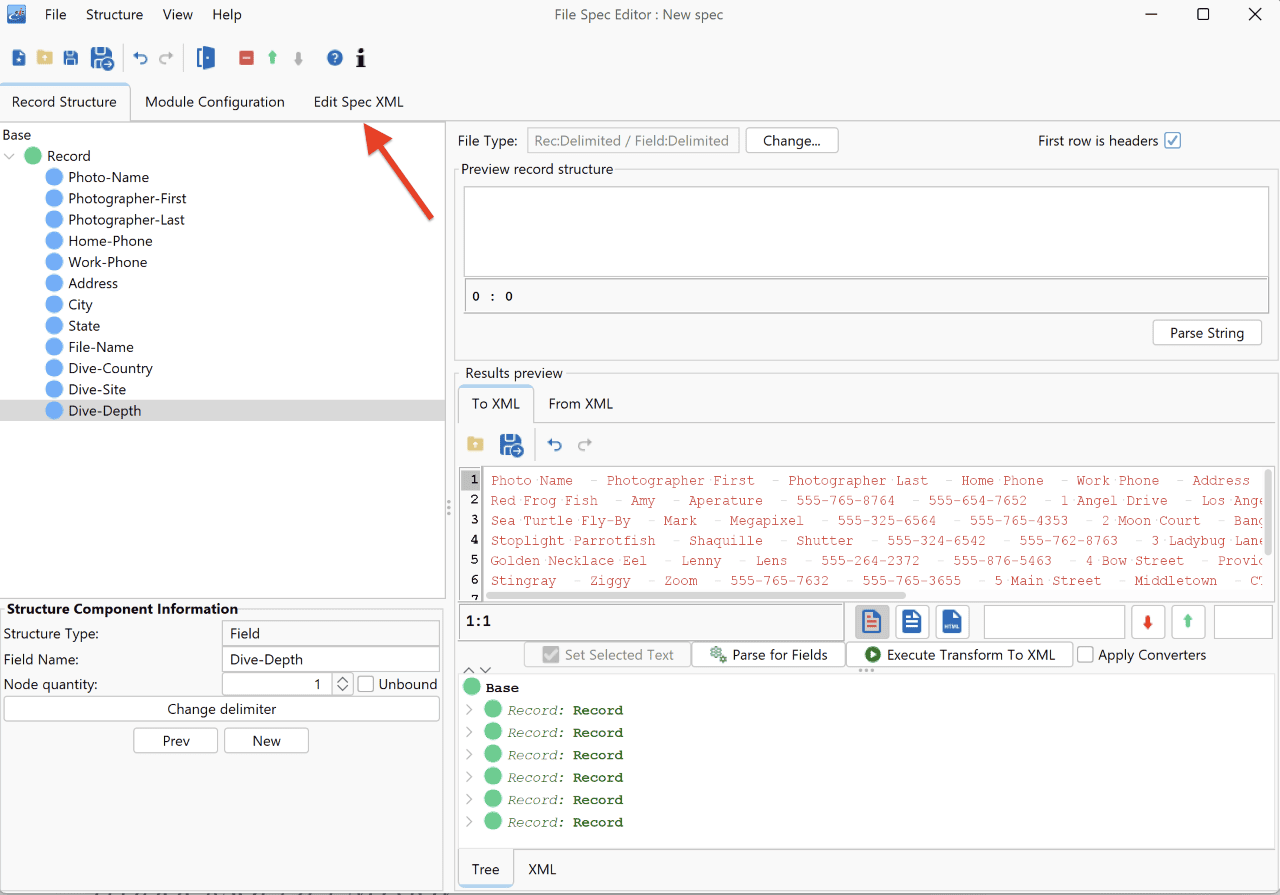Viewport: 1280px width, 895px height.
Task: Tick the Apply Converters checkbox
Action: point(1085,655)
